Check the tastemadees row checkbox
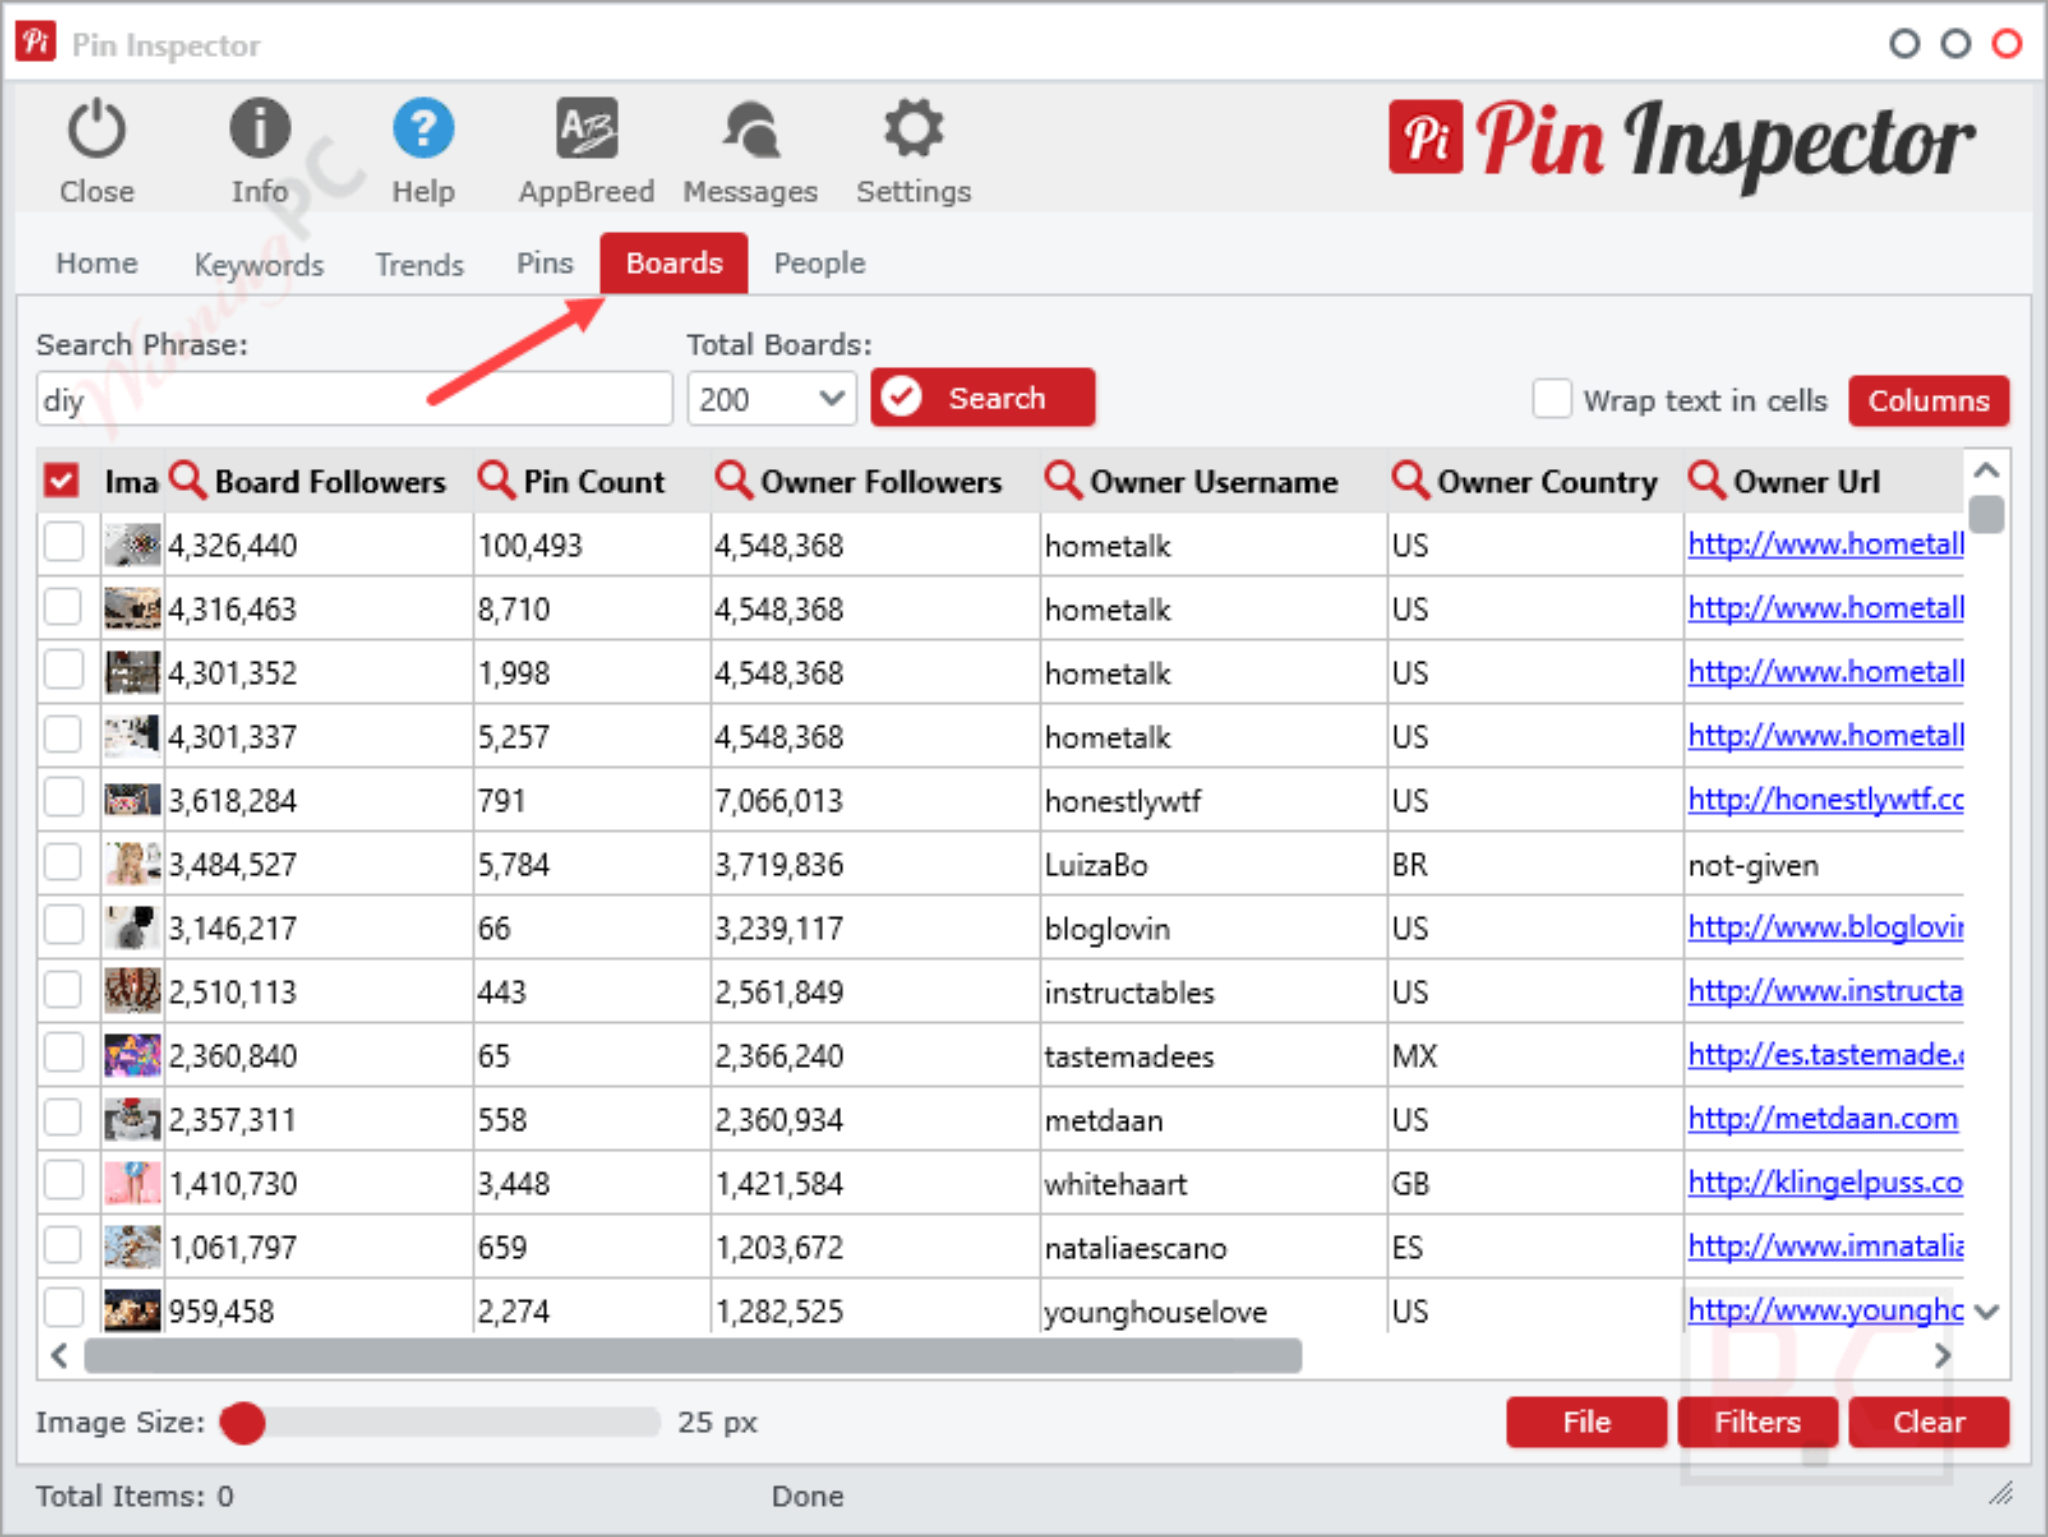Screen dimensions: 2048x1537 pyautogui.click(x=63, y=1054)
